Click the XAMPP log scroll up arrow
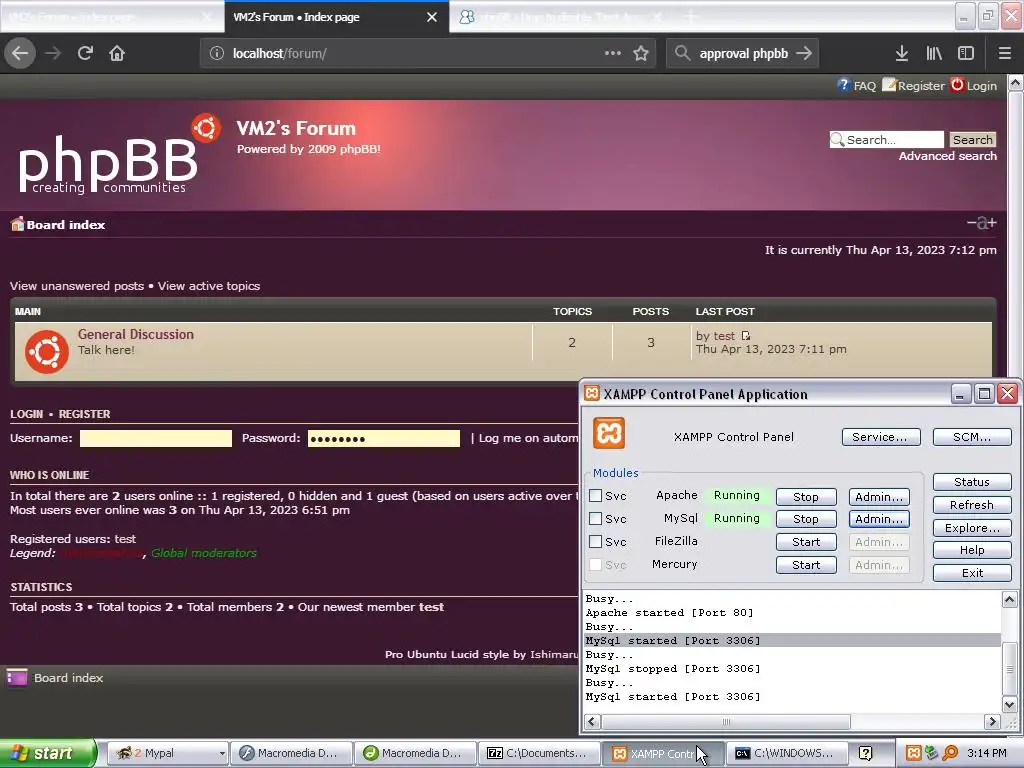The image size is (1024, 768). click(1010, 599)
